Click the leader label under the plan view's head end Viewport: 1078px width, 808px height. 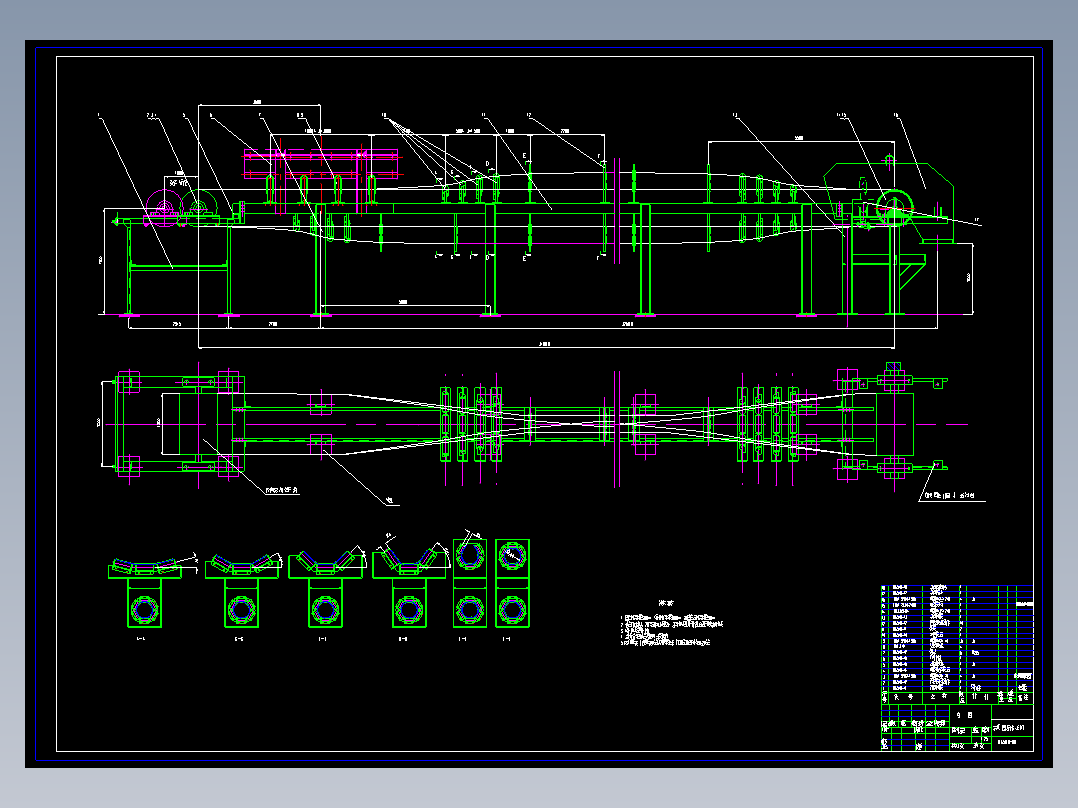952,496
